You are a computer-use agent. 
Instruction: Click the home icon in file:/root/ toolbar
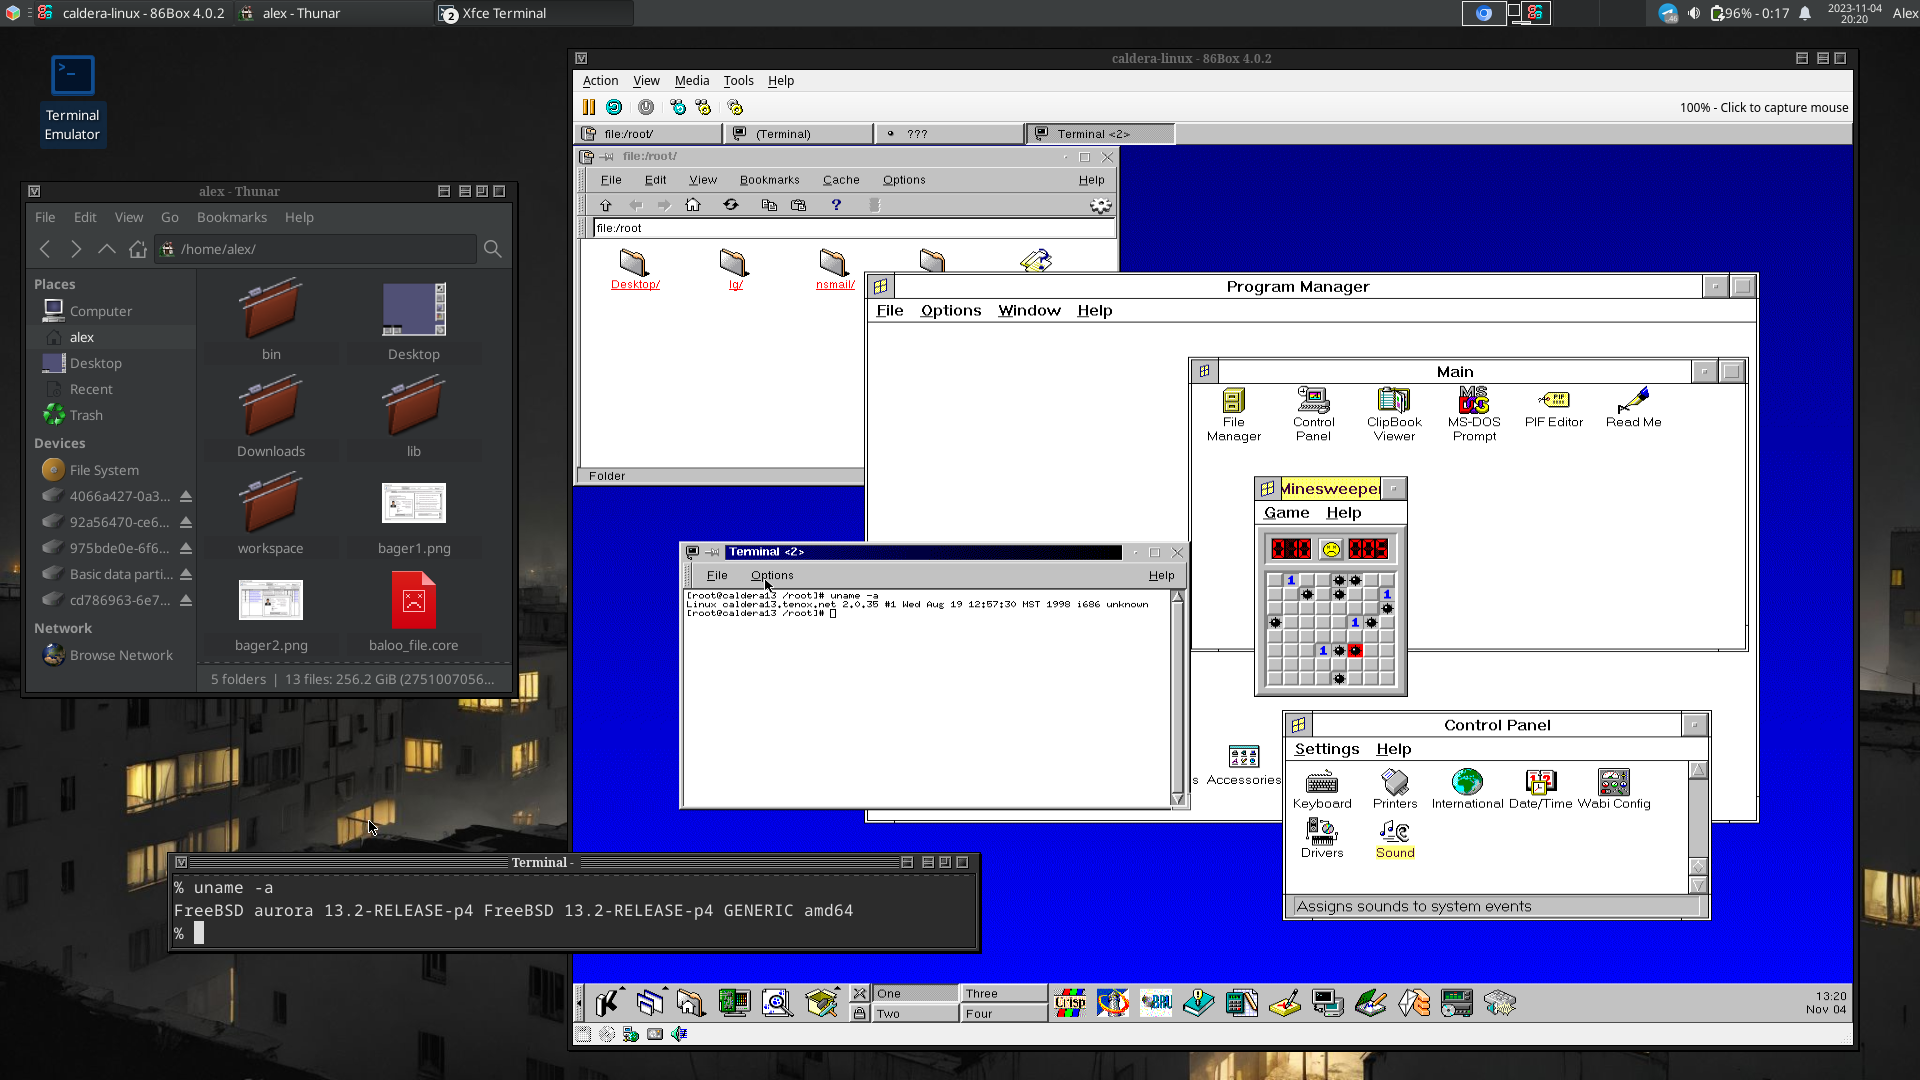tap(692, 205)
